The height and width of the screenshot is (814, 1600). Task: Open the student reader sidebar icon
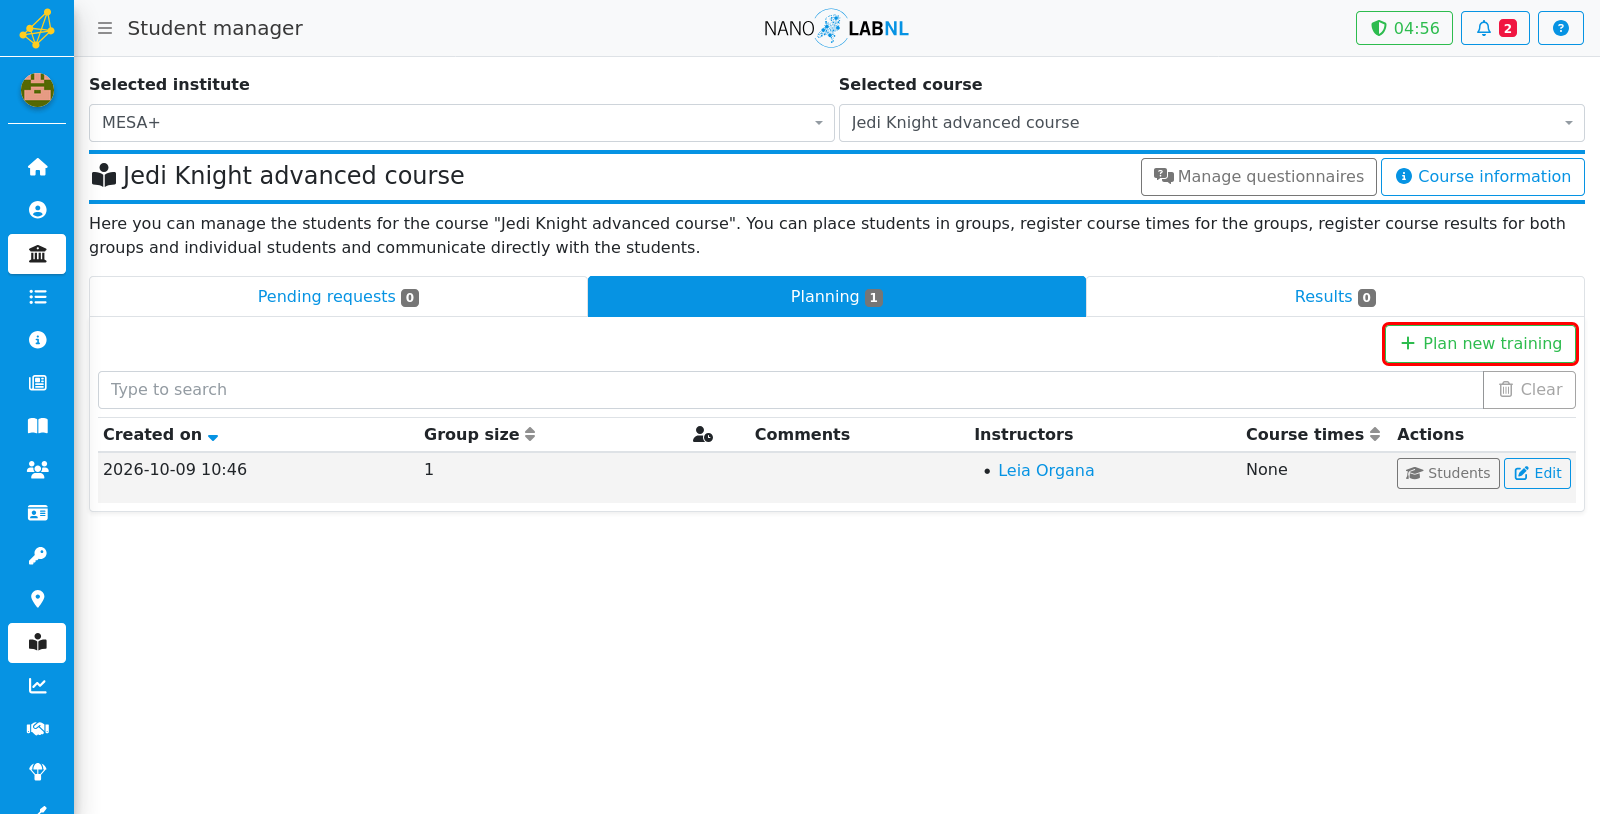click(37, 643)
